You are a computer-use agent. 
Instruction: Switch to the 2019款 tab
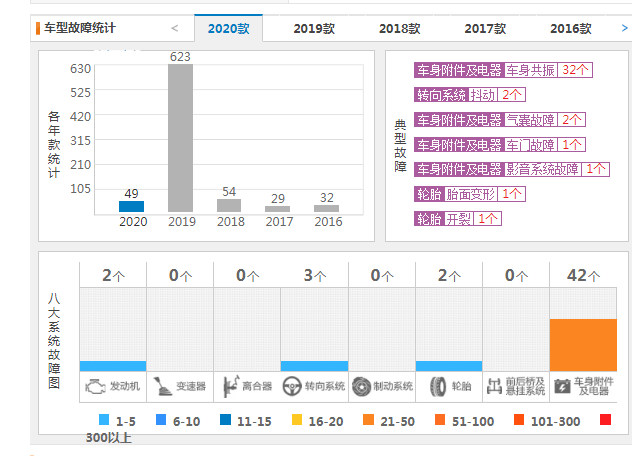click(x=314, y=28)
